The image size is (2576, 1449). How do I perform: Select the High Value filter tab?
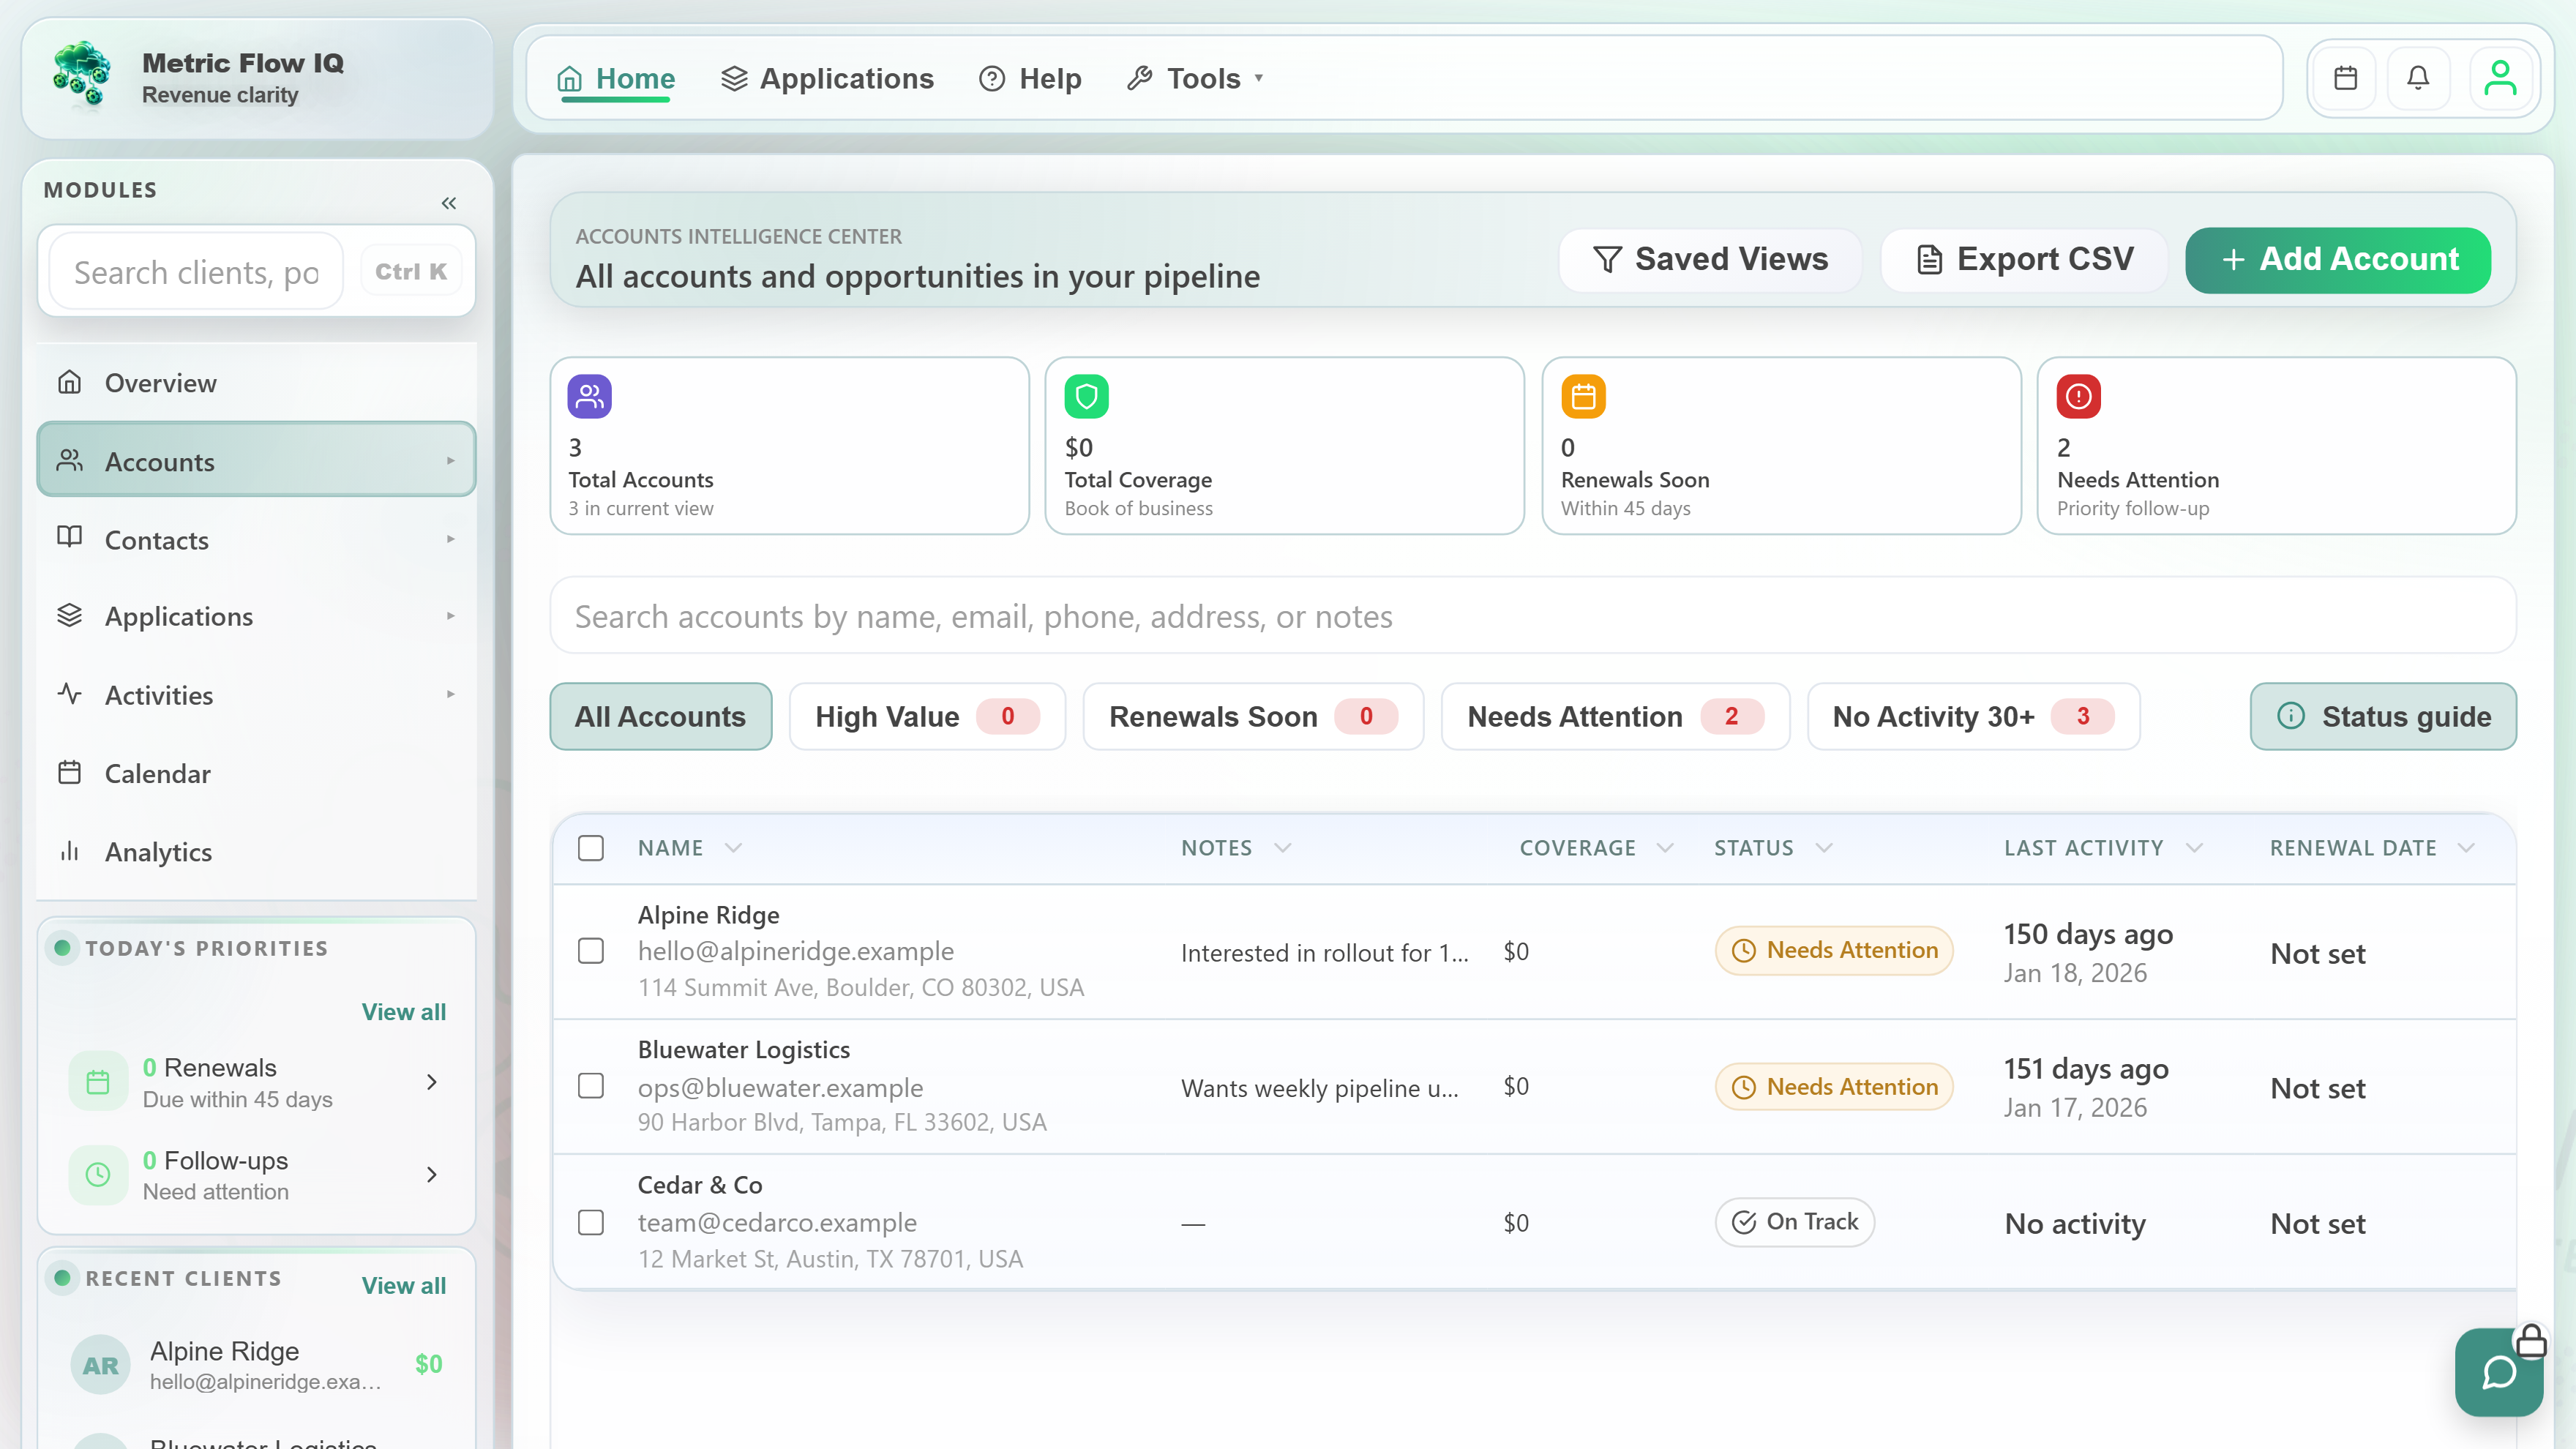(x=927, y=716)
